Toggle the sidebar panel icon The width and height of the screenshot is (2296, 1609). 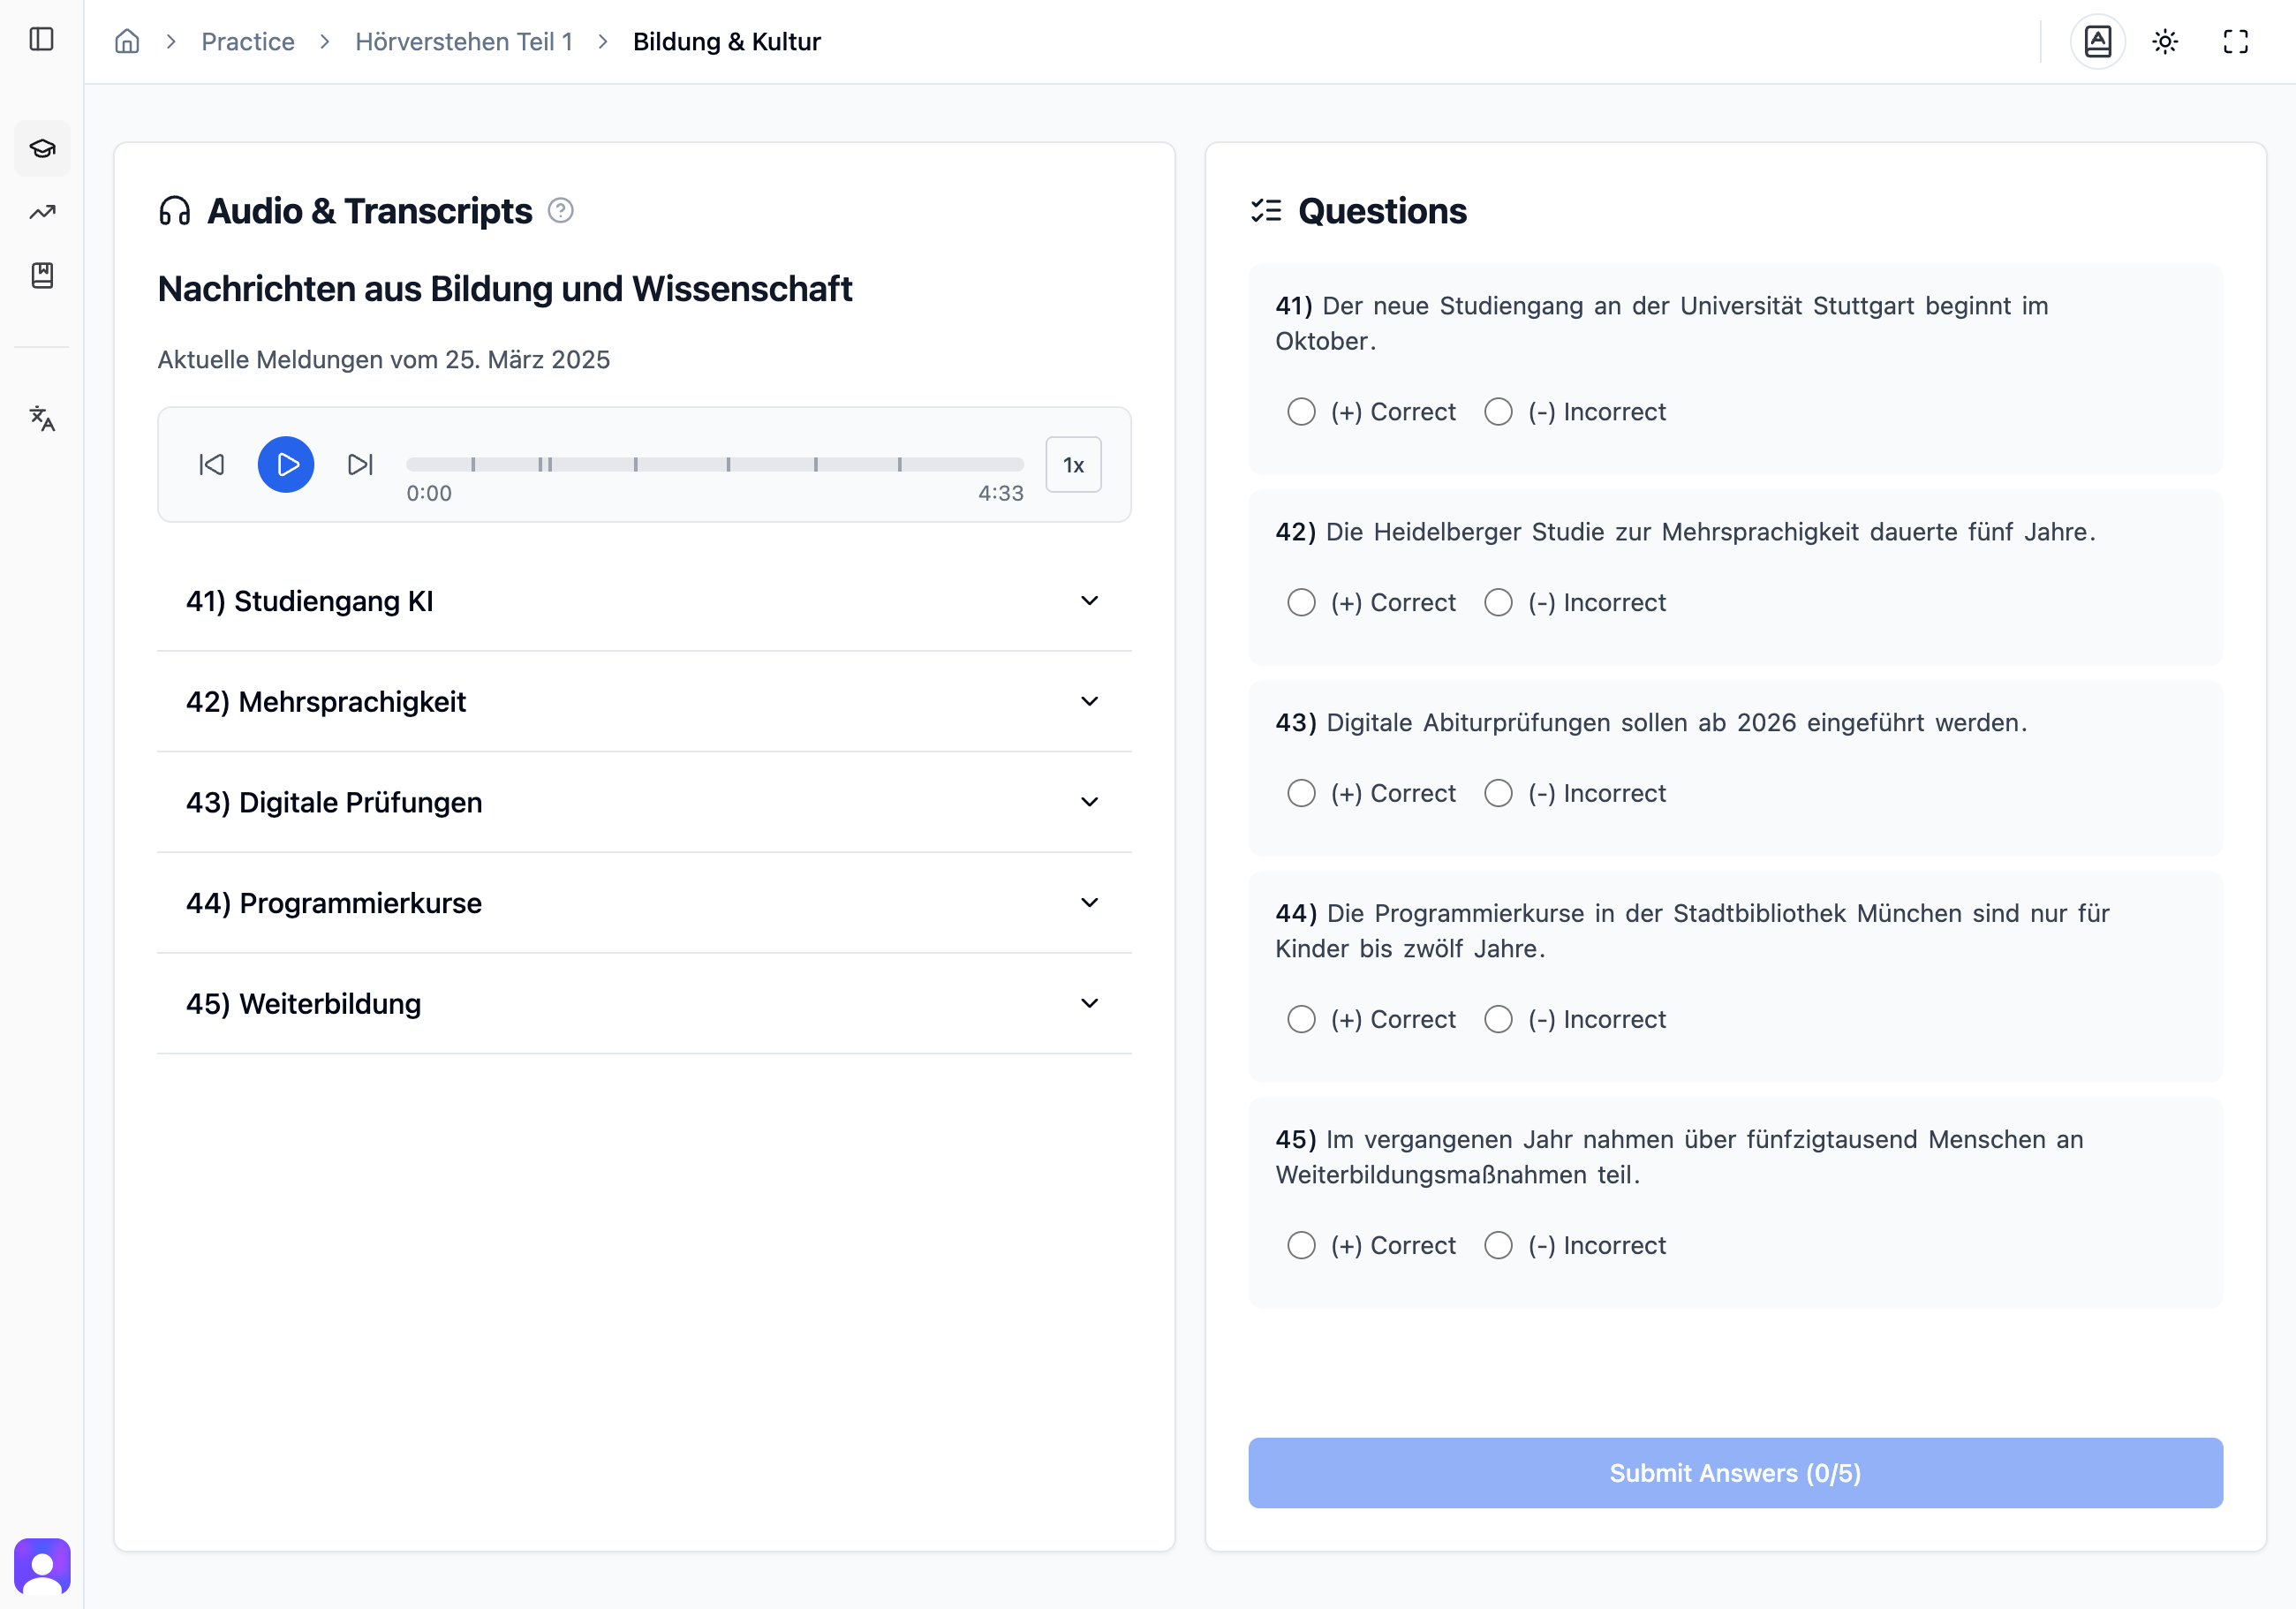[42, 41]
